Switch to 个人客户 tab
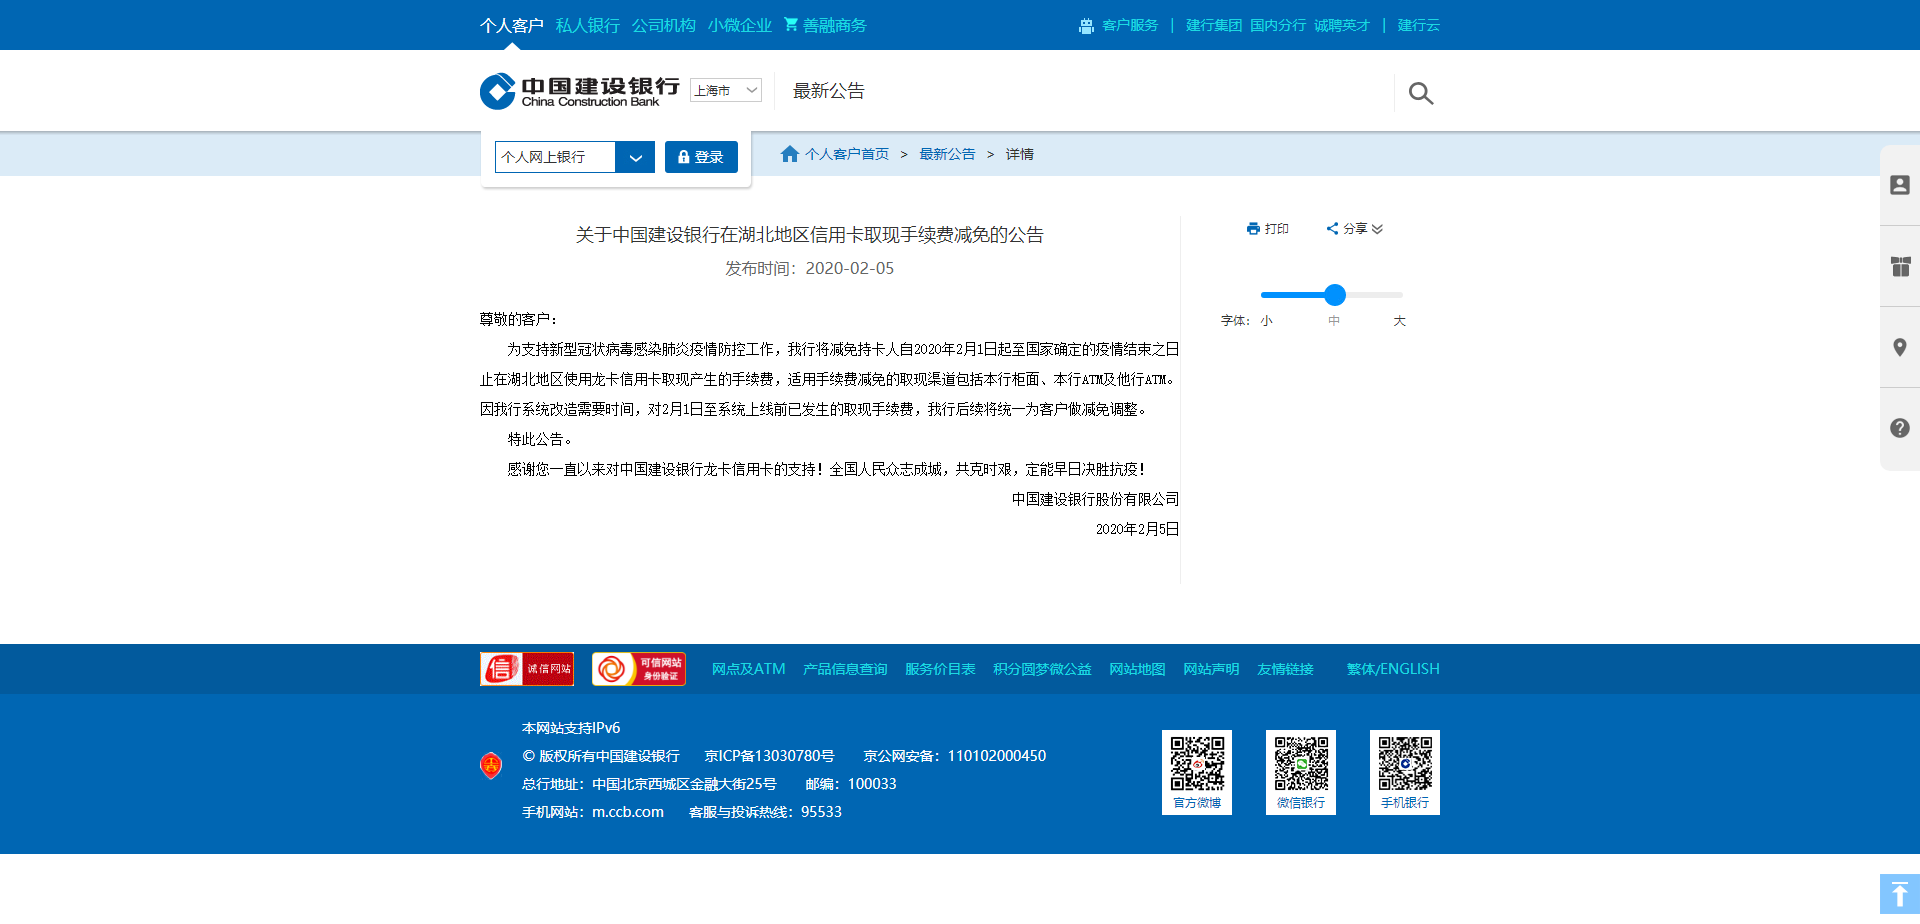Screen dimensions: 1920x924 pyautogui.click(x=511, y=25)
